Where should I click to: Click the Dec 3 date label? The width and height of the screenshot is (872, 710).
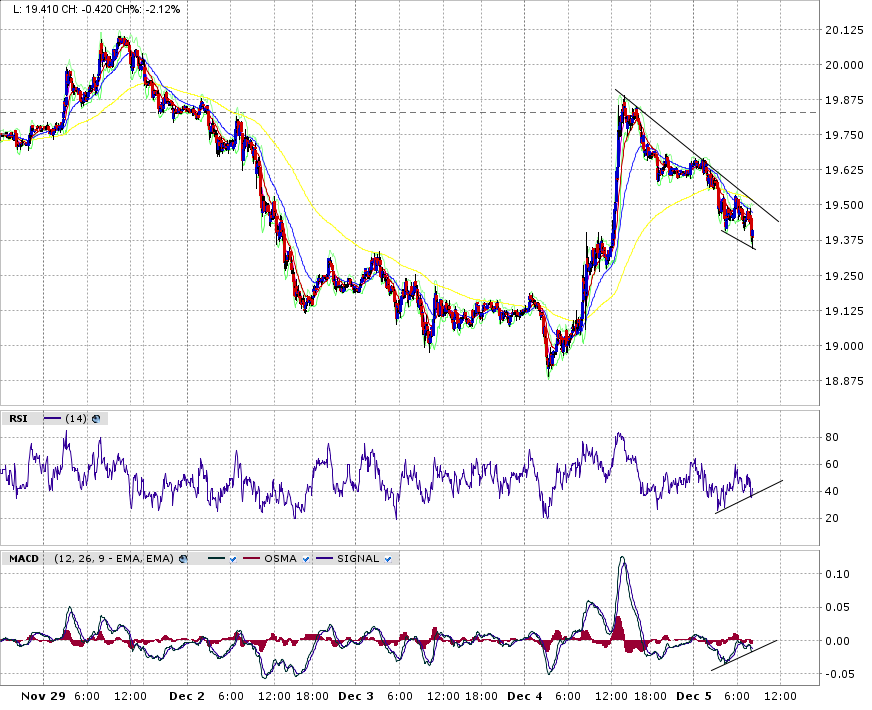(356, 696)
